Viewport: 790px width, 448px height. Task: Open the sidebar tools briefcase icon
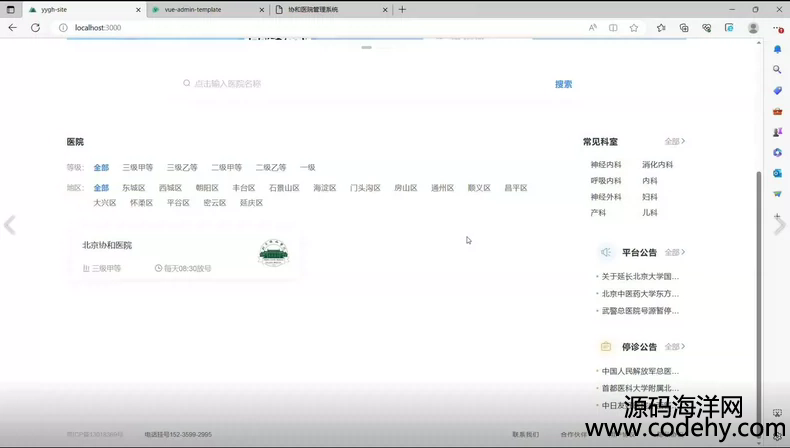pyautogui.click(x=777, y=111)
